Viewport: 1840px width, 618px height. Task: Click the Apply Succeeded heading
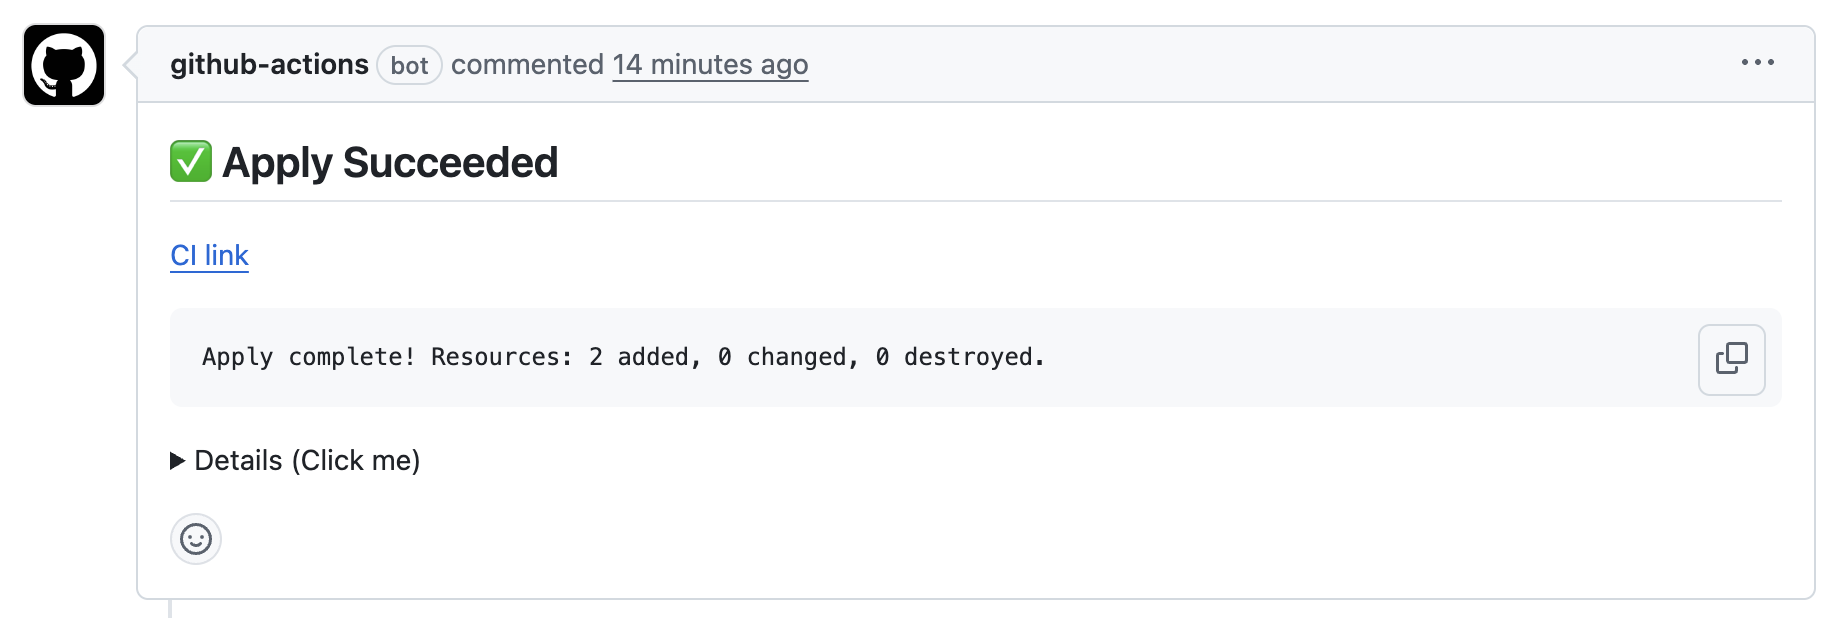click(x=390, y=162)
